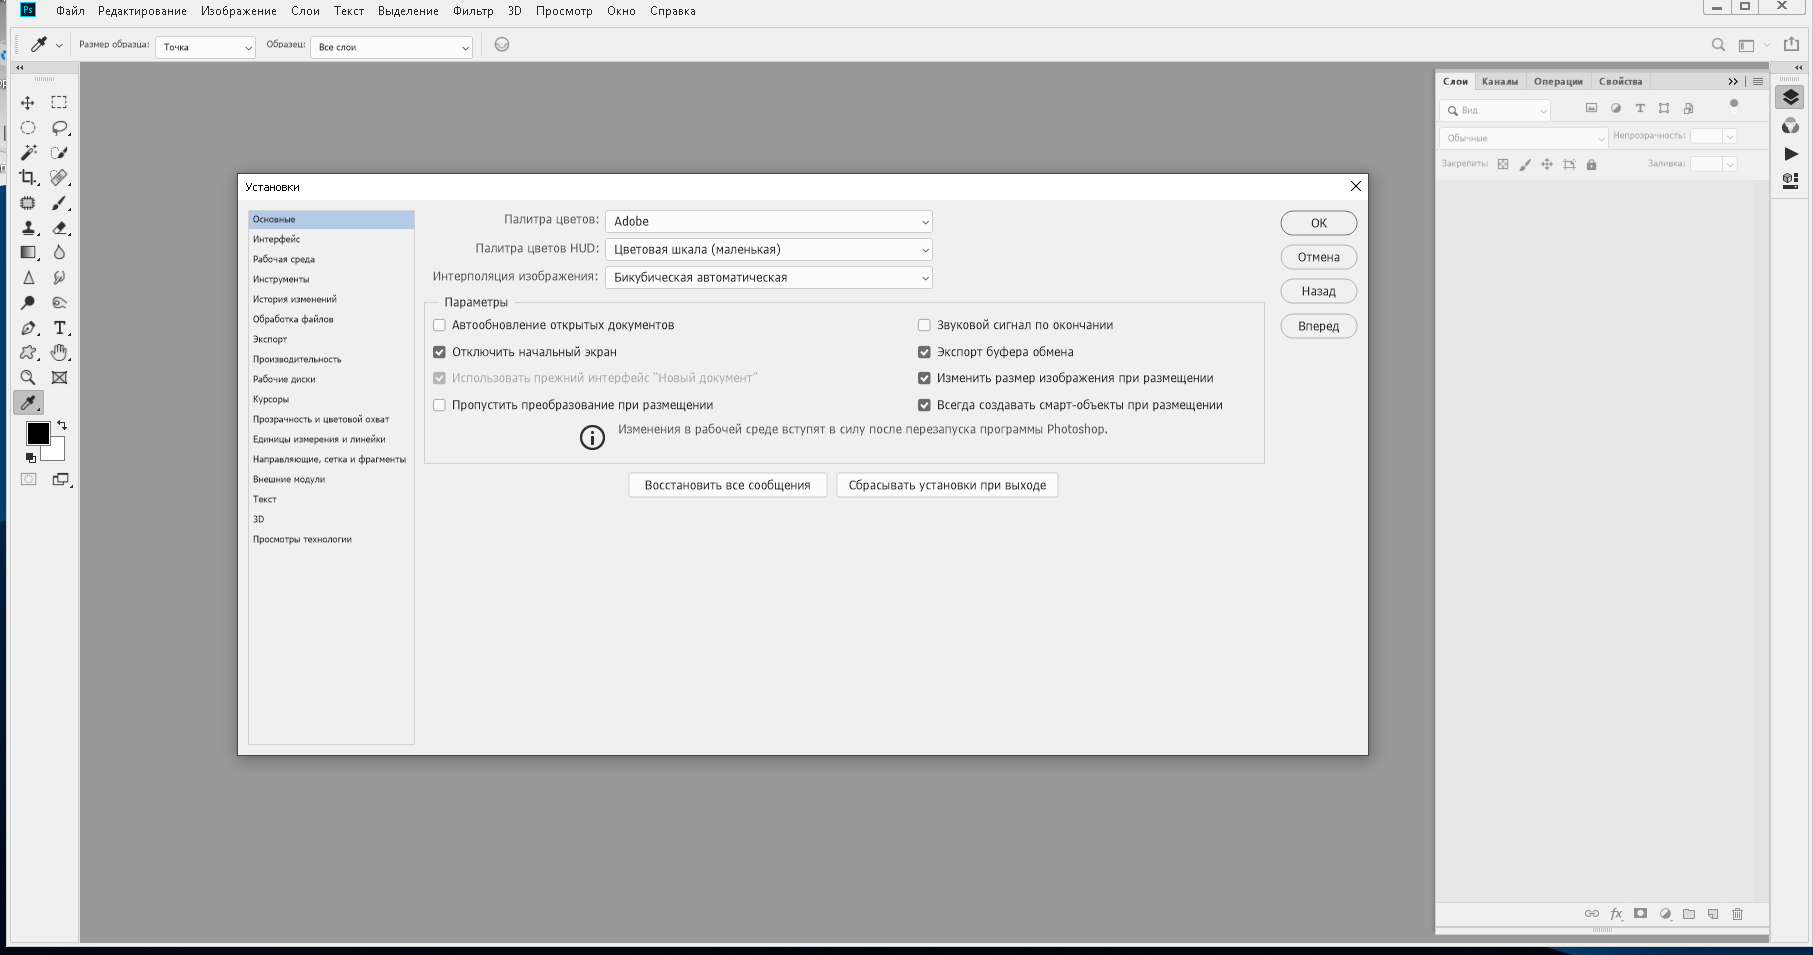Click the delete layer trash icon
This screenshot has height=955, width=1813.
(x=1737, y=914)
